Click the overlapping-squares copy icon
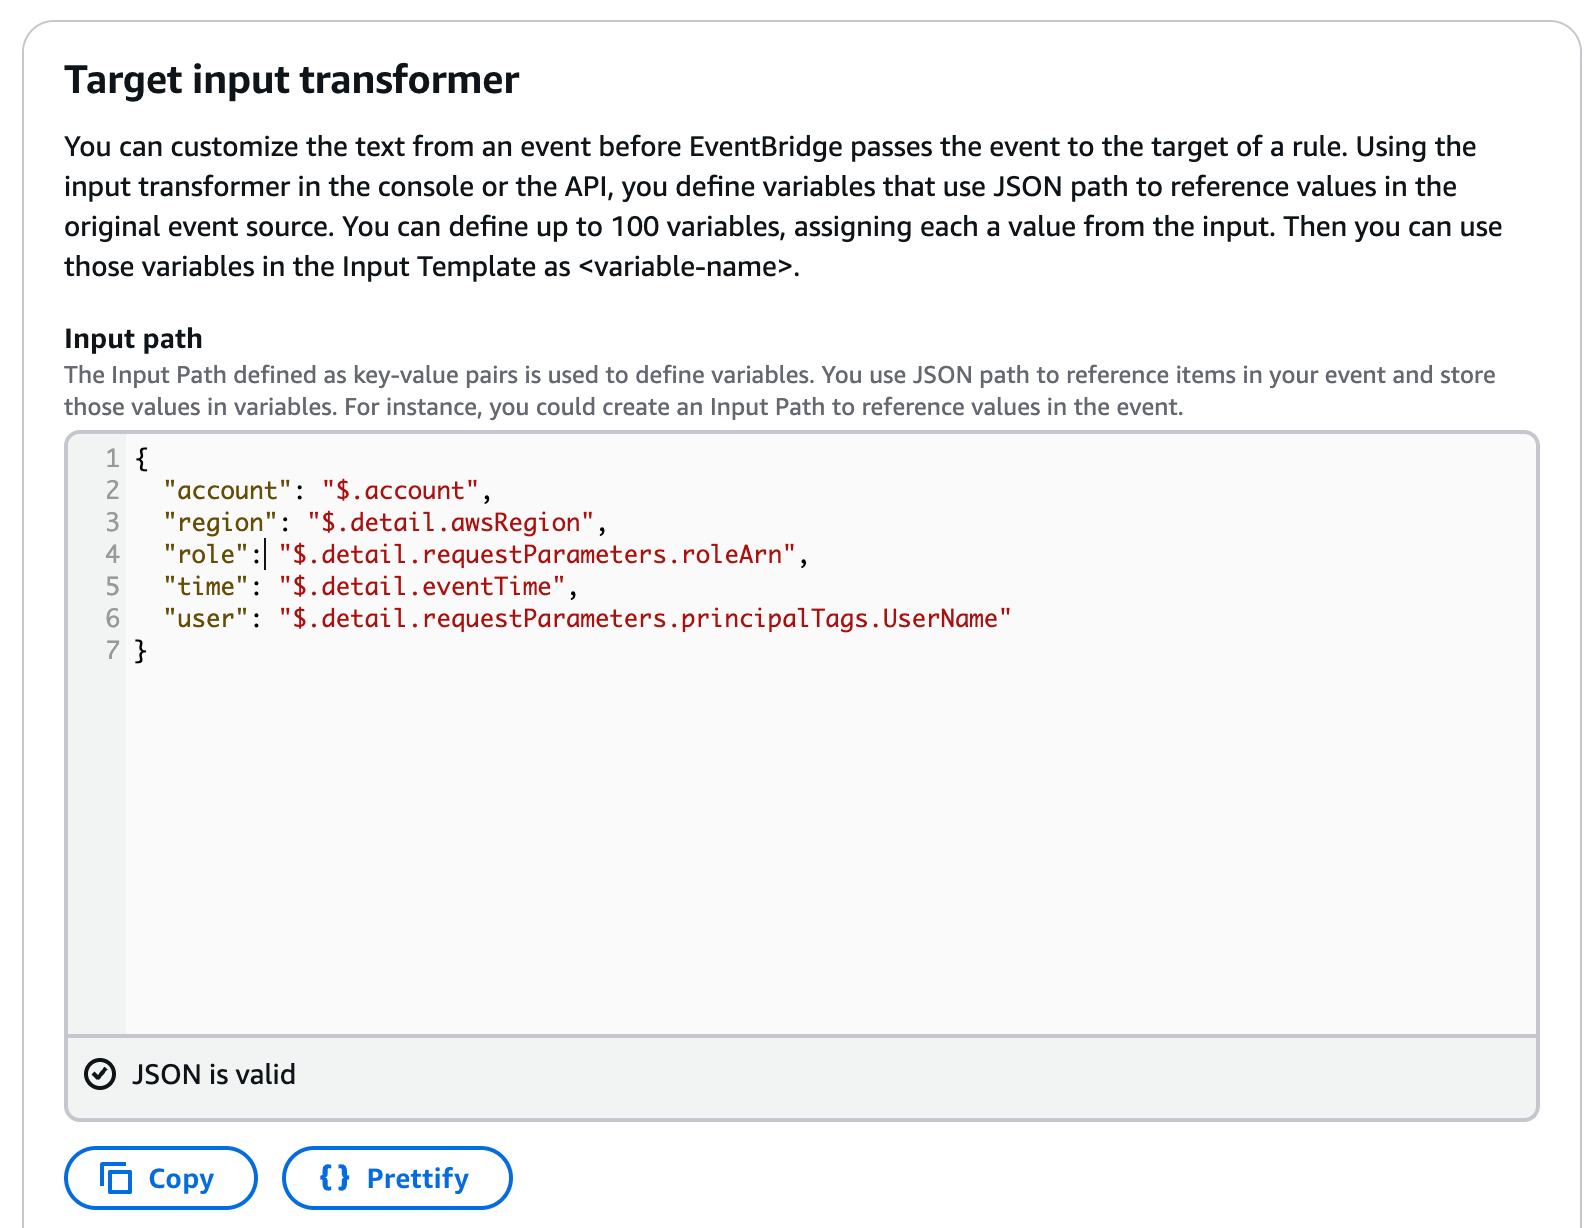1596x1228 pixels. tap(116, 1178)
